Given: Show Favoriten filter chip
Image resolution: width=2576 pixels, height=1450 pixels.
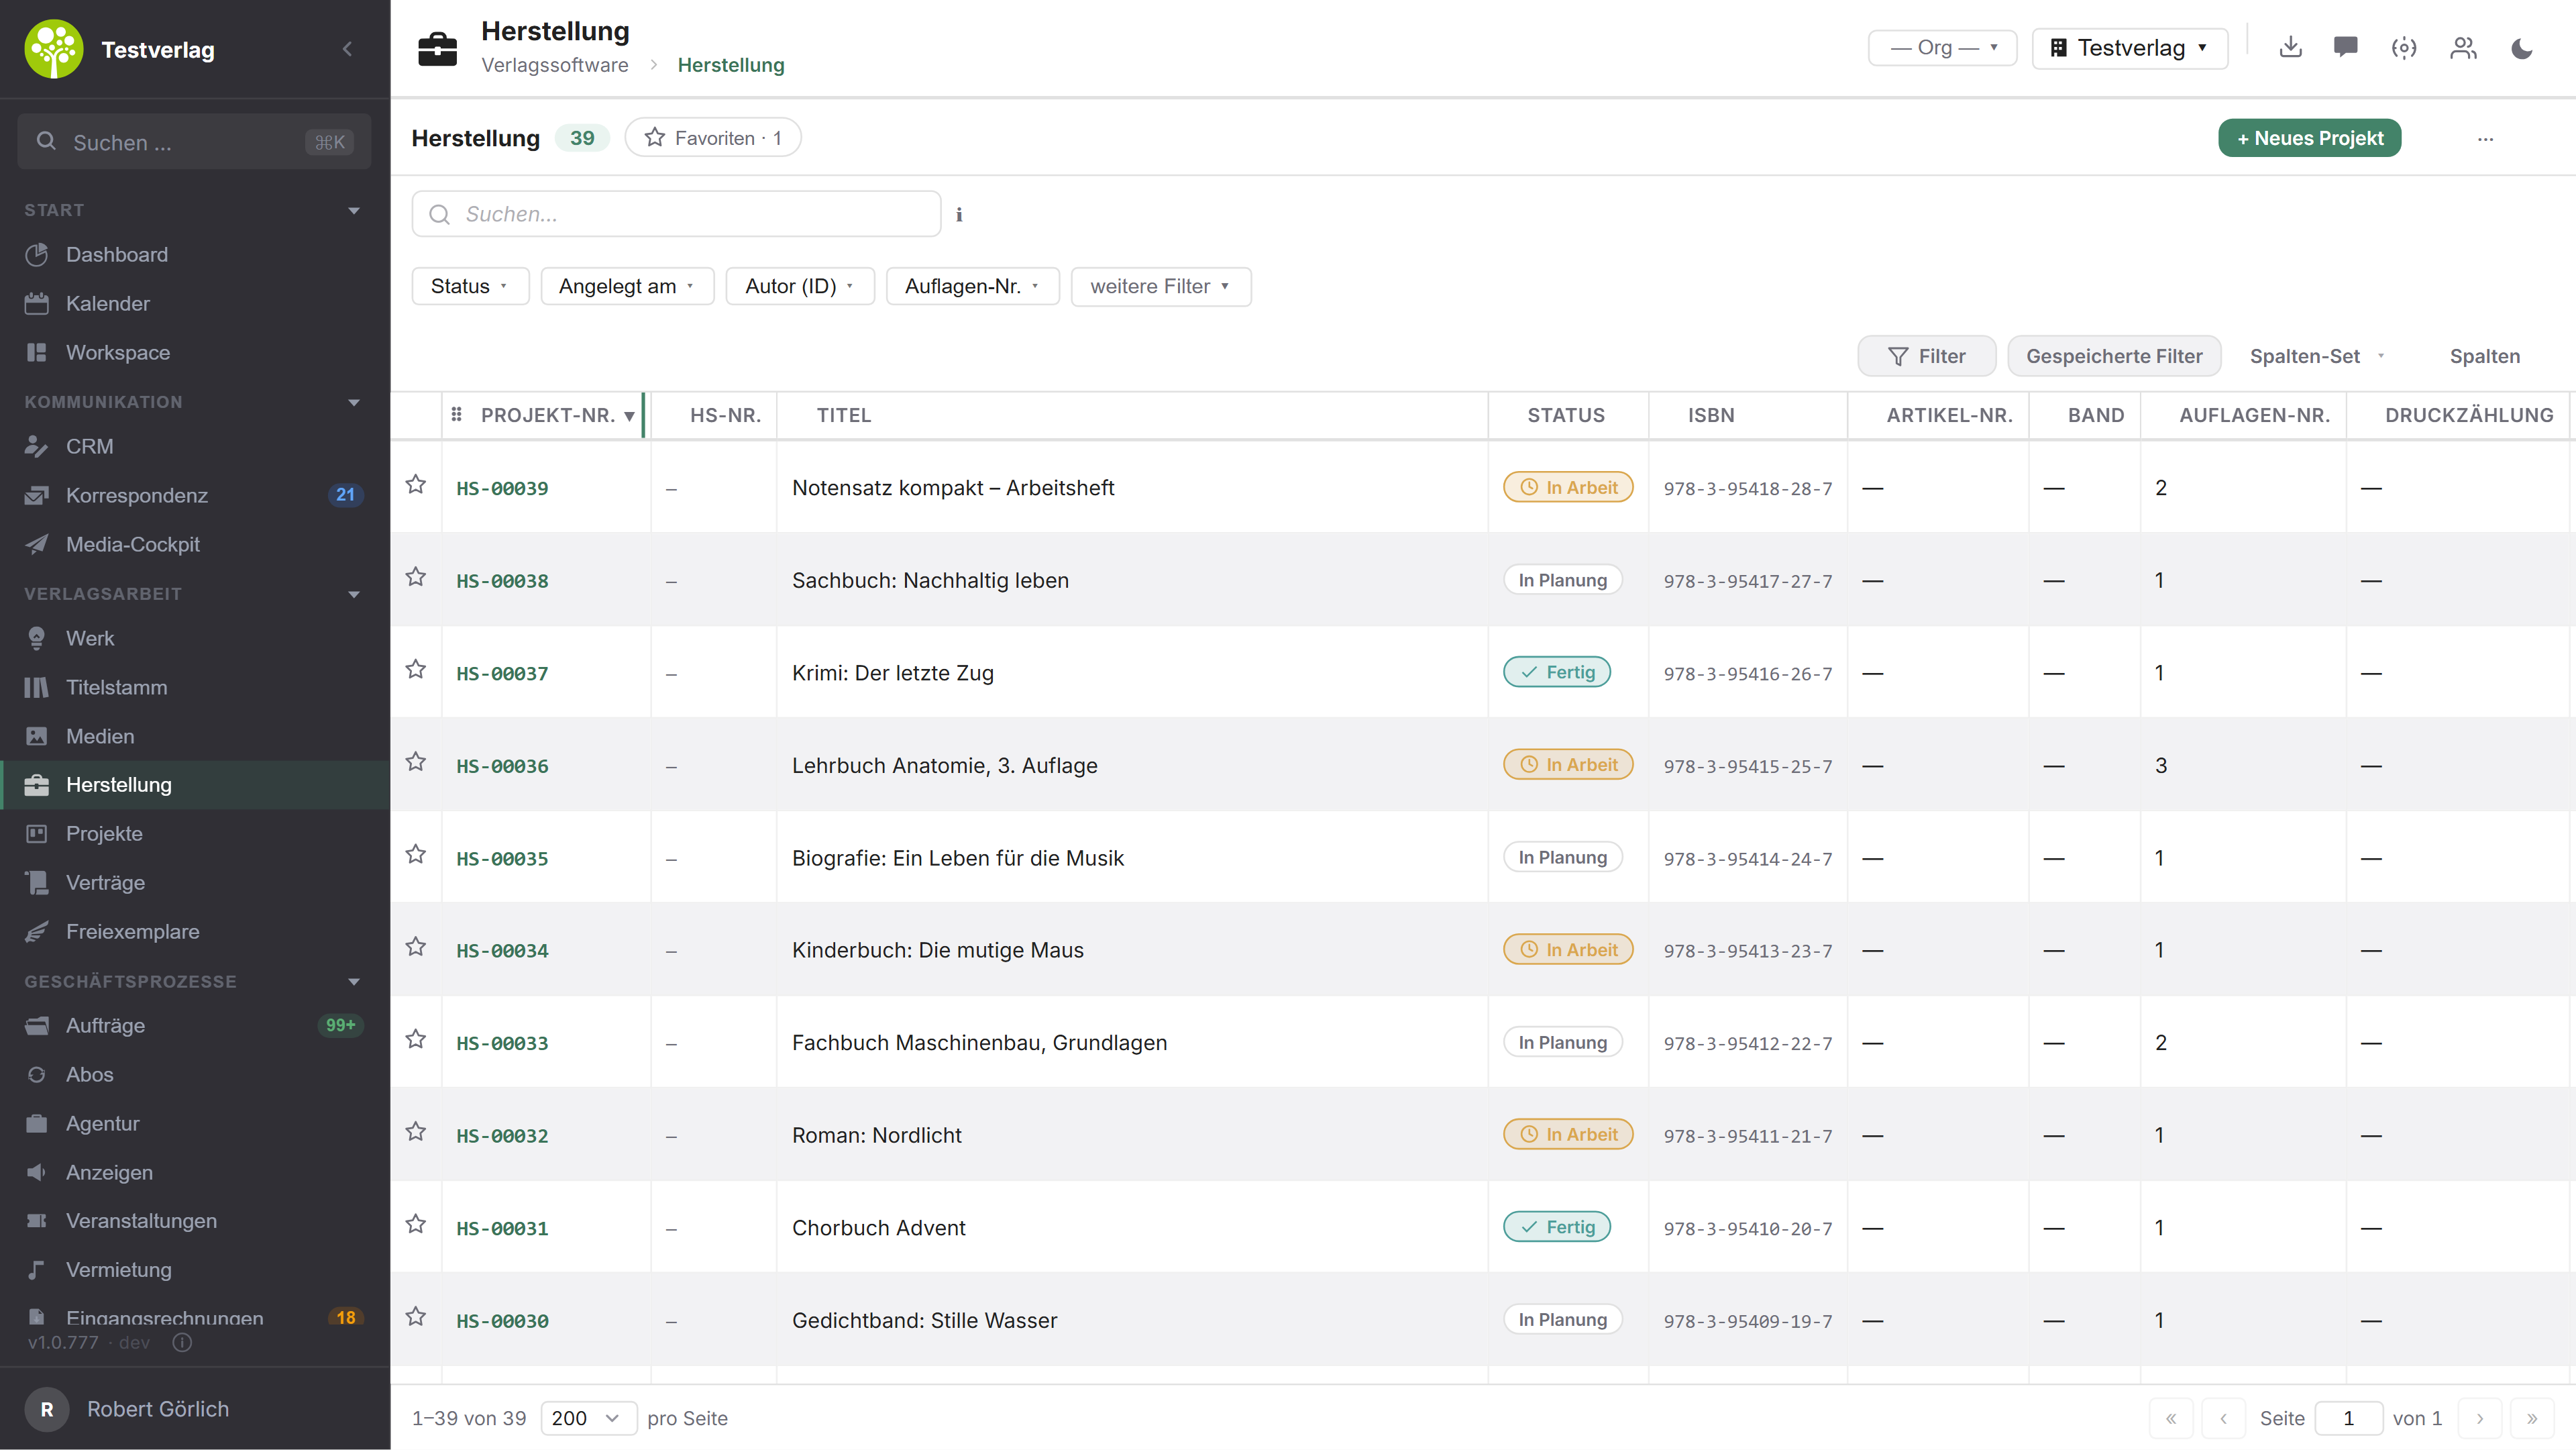Looking at the screenshot, I should tap(712, 138).
